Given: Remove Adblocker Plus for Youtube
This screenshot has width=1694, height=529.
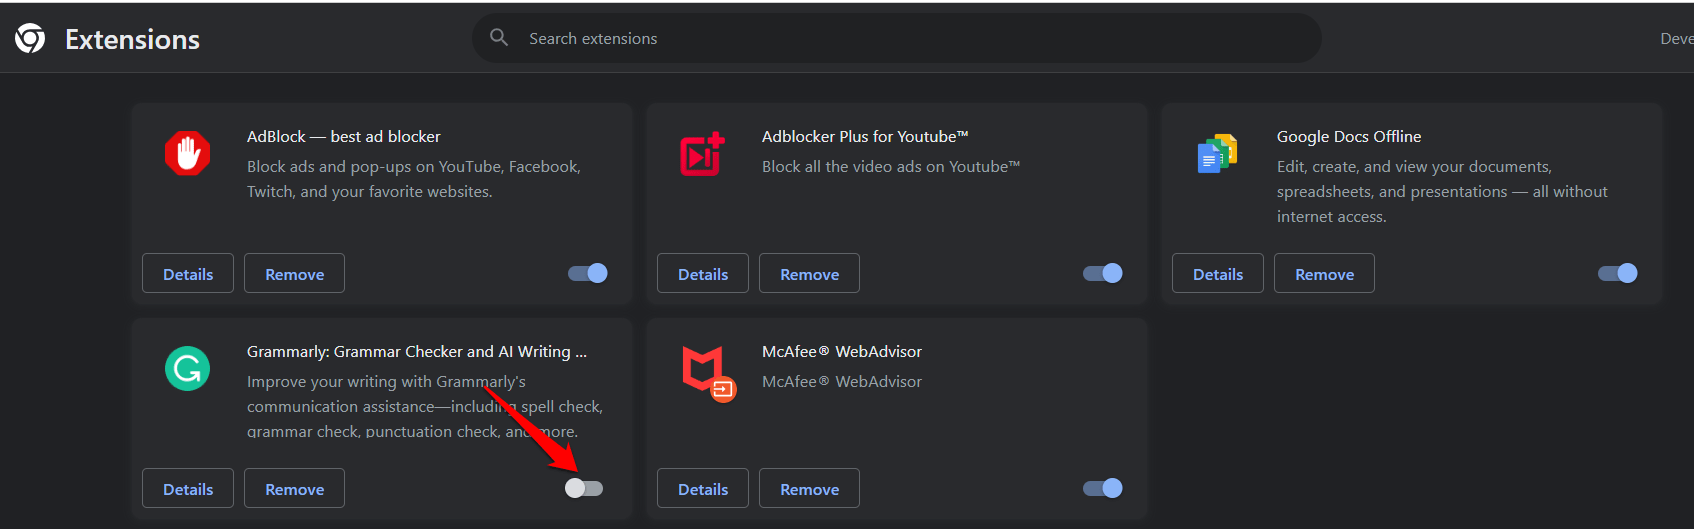Looking at the screenshot, I should (x=809, y=274).
